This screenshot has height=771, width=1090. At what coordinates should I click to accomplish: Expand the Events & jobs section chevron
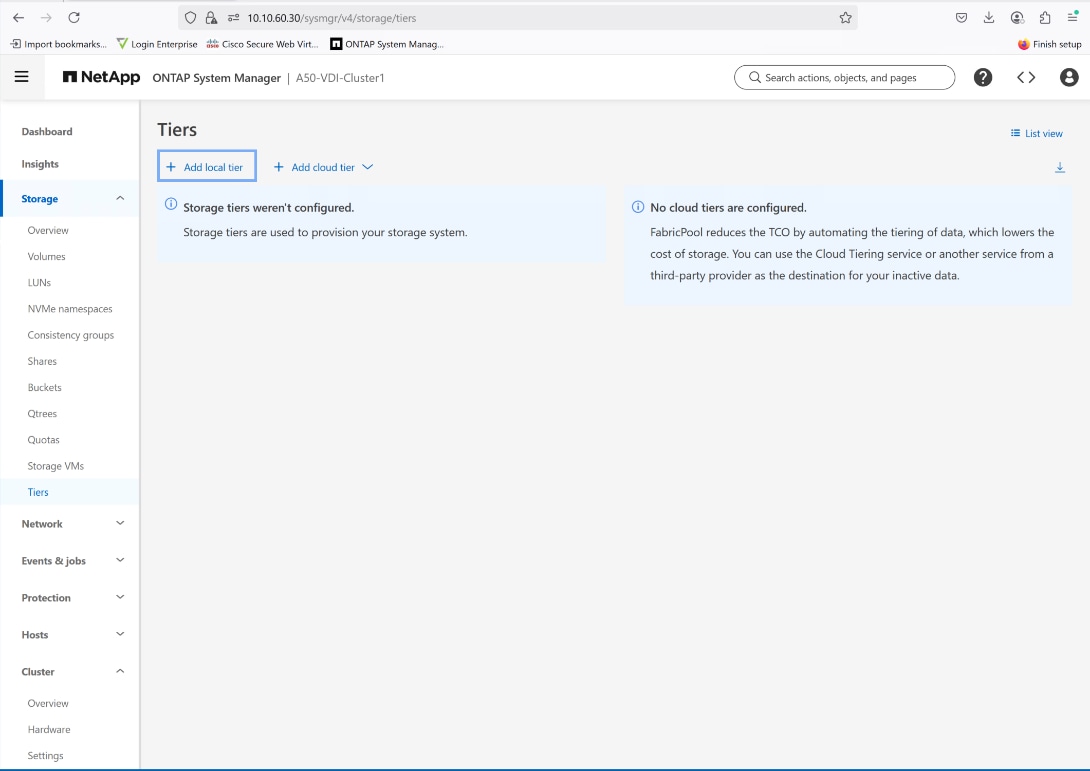(120, 560)
